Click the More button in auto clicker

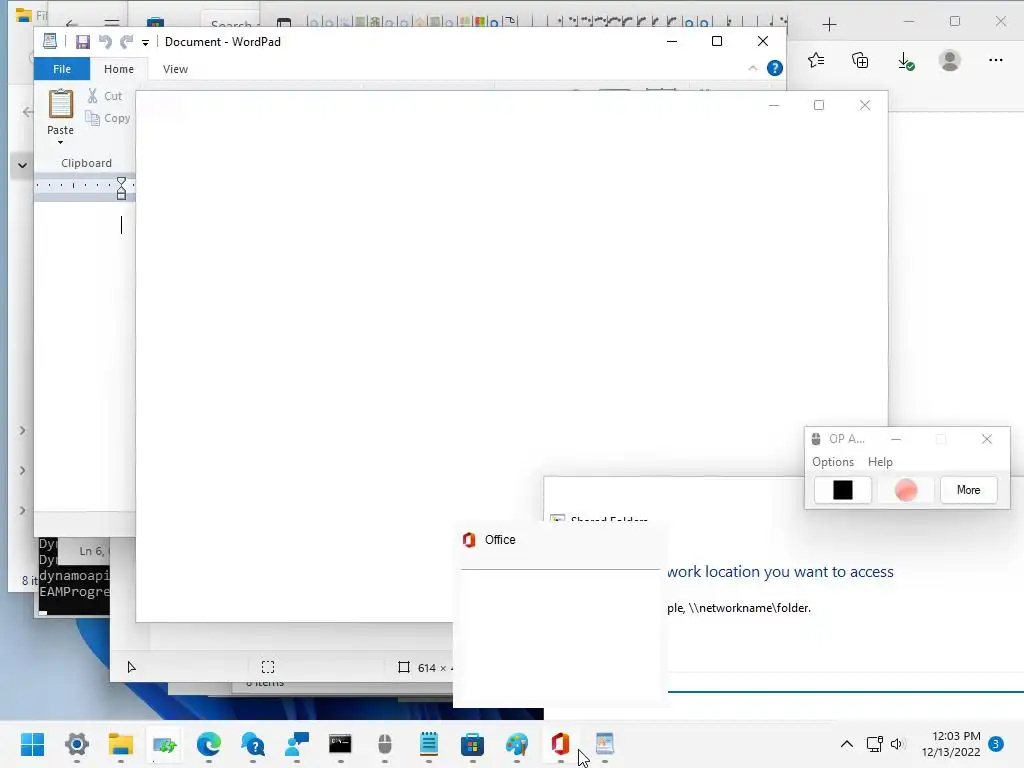coord(968,490)
